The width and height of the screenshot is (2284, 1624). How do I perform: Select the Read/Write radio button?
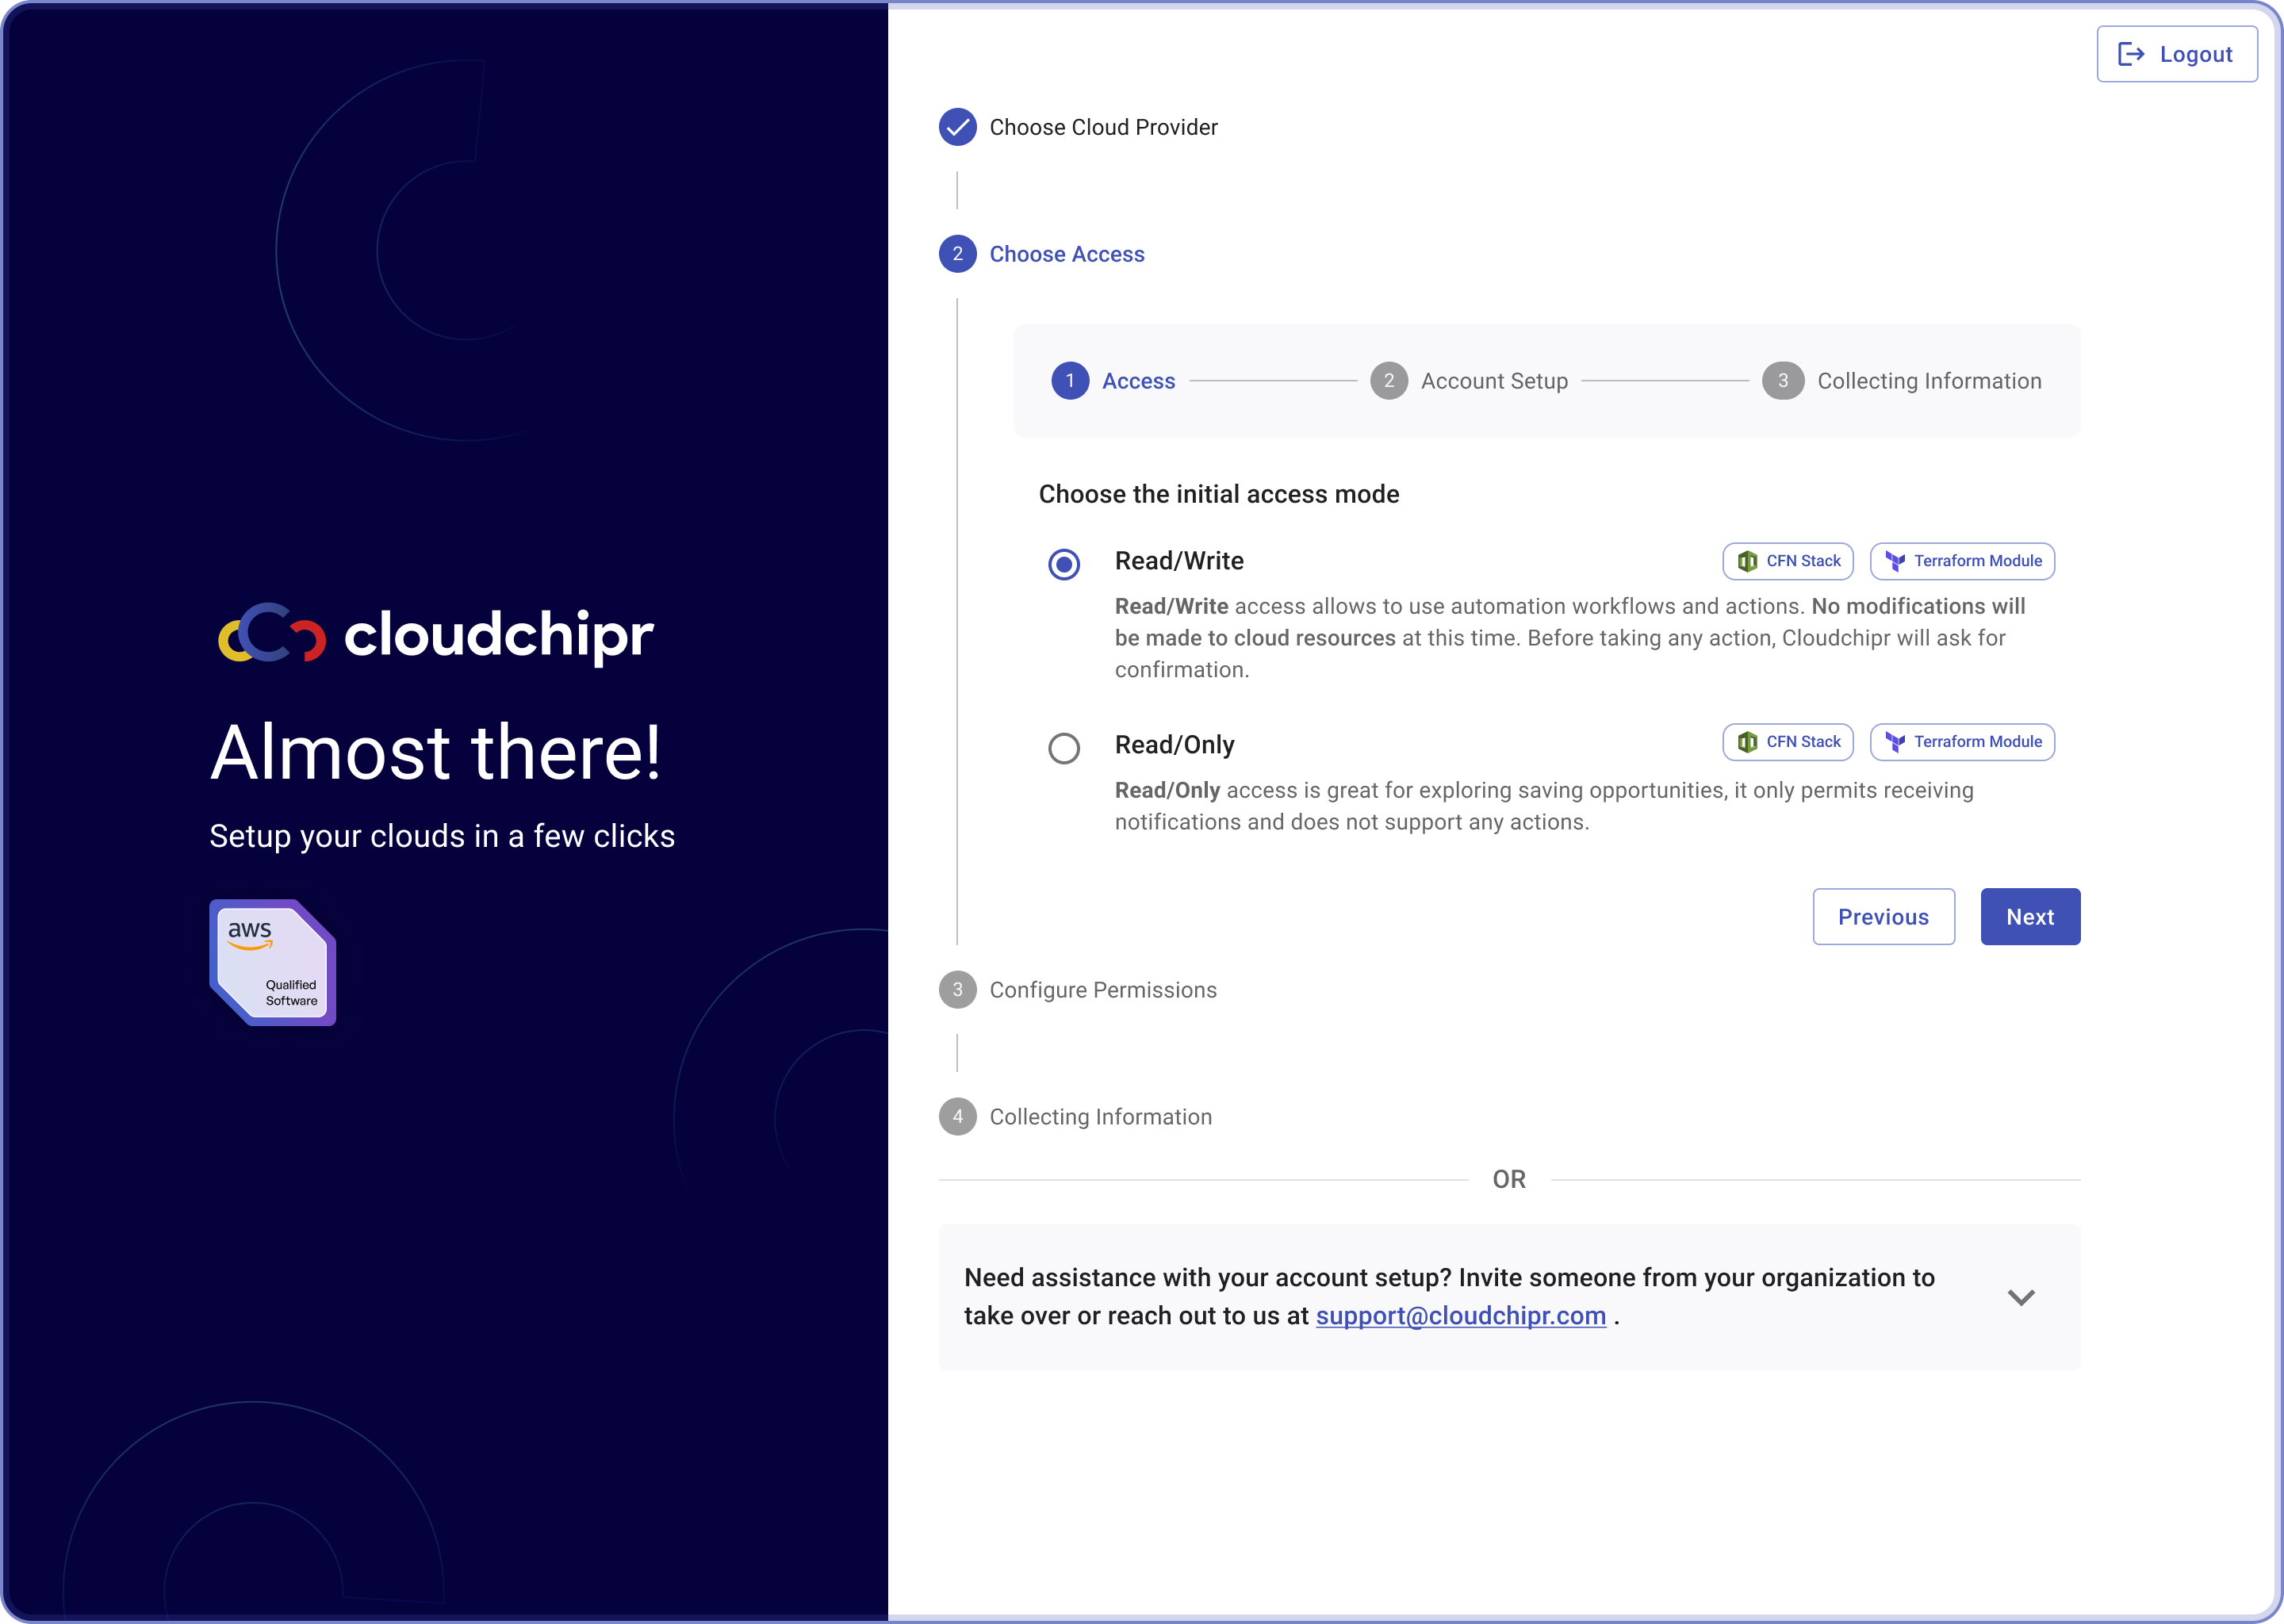[x=1064, y=564]
